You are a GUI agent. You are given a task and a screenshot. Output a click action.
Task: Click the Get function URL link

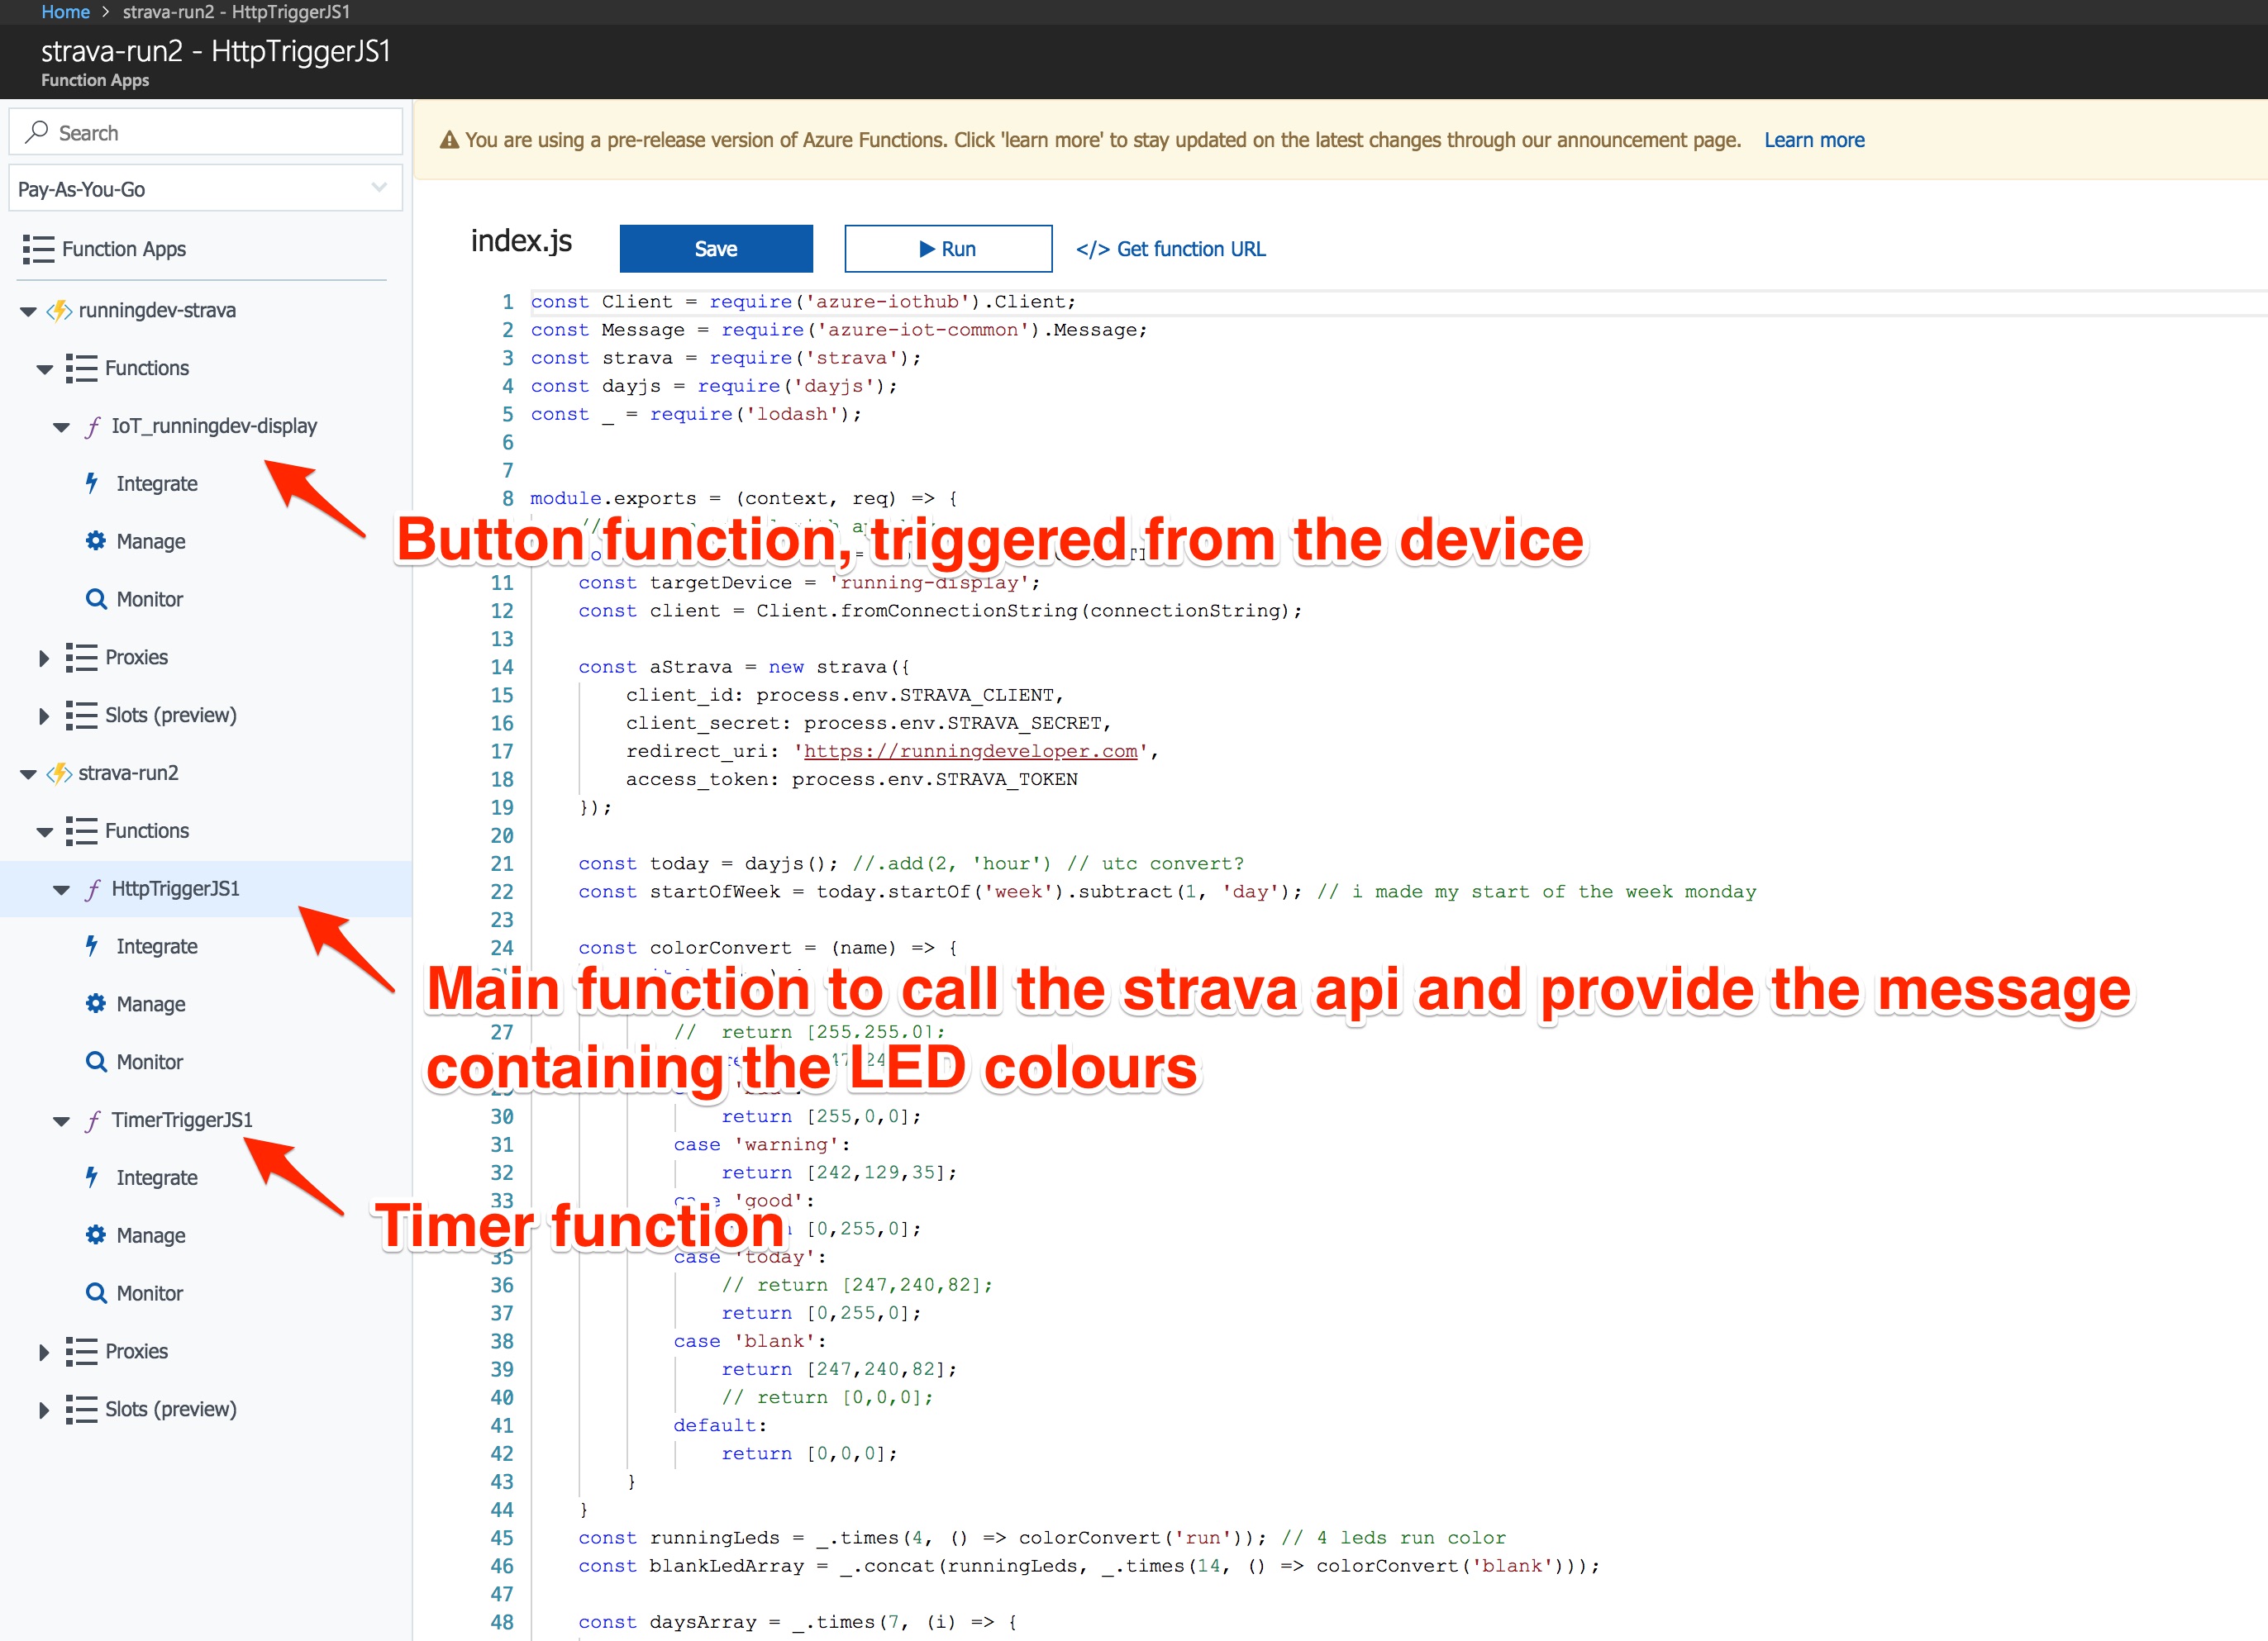(1170, 249)
